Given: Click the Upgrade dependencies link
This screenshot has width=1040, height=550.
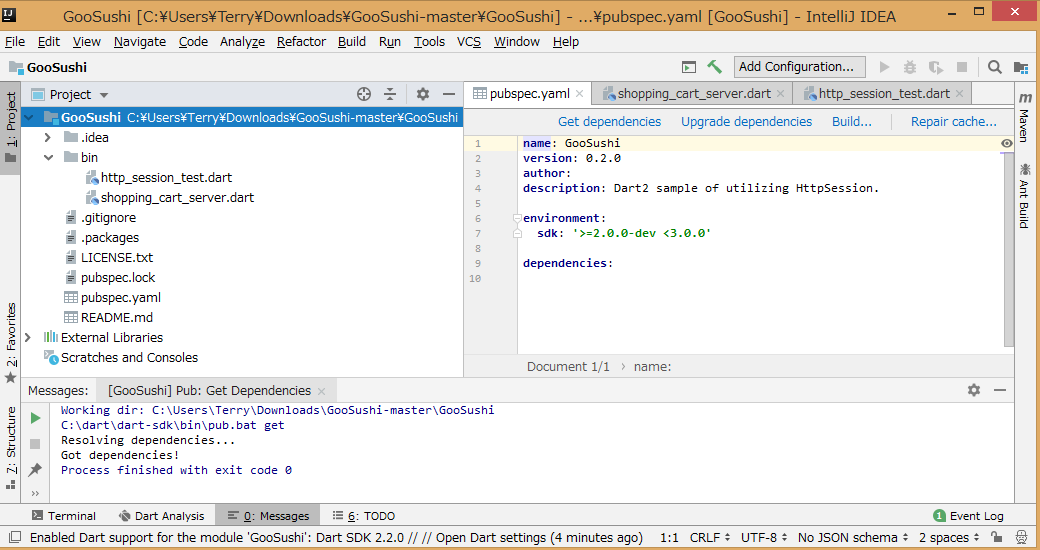Looking at the screenshot, I should (x=746, y=121).
